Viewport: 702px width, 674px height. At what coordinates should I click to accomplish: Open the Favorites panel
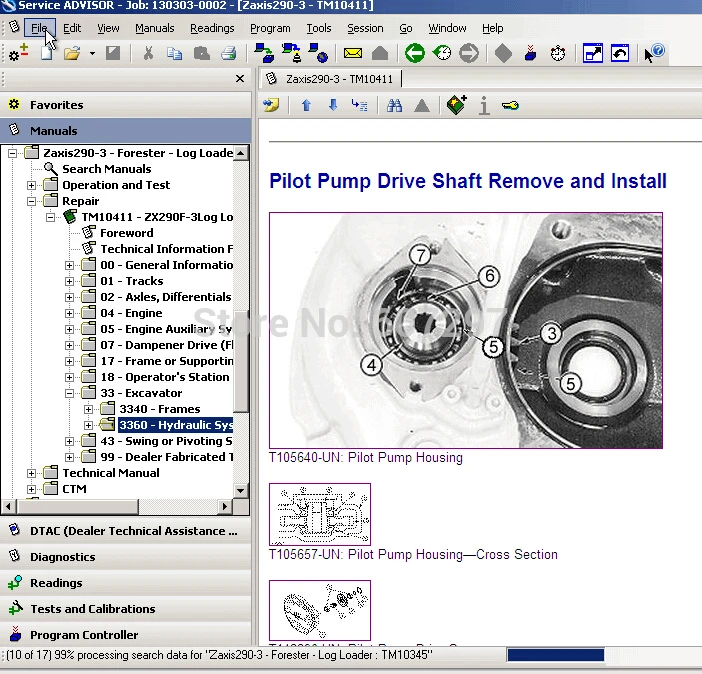125,105
